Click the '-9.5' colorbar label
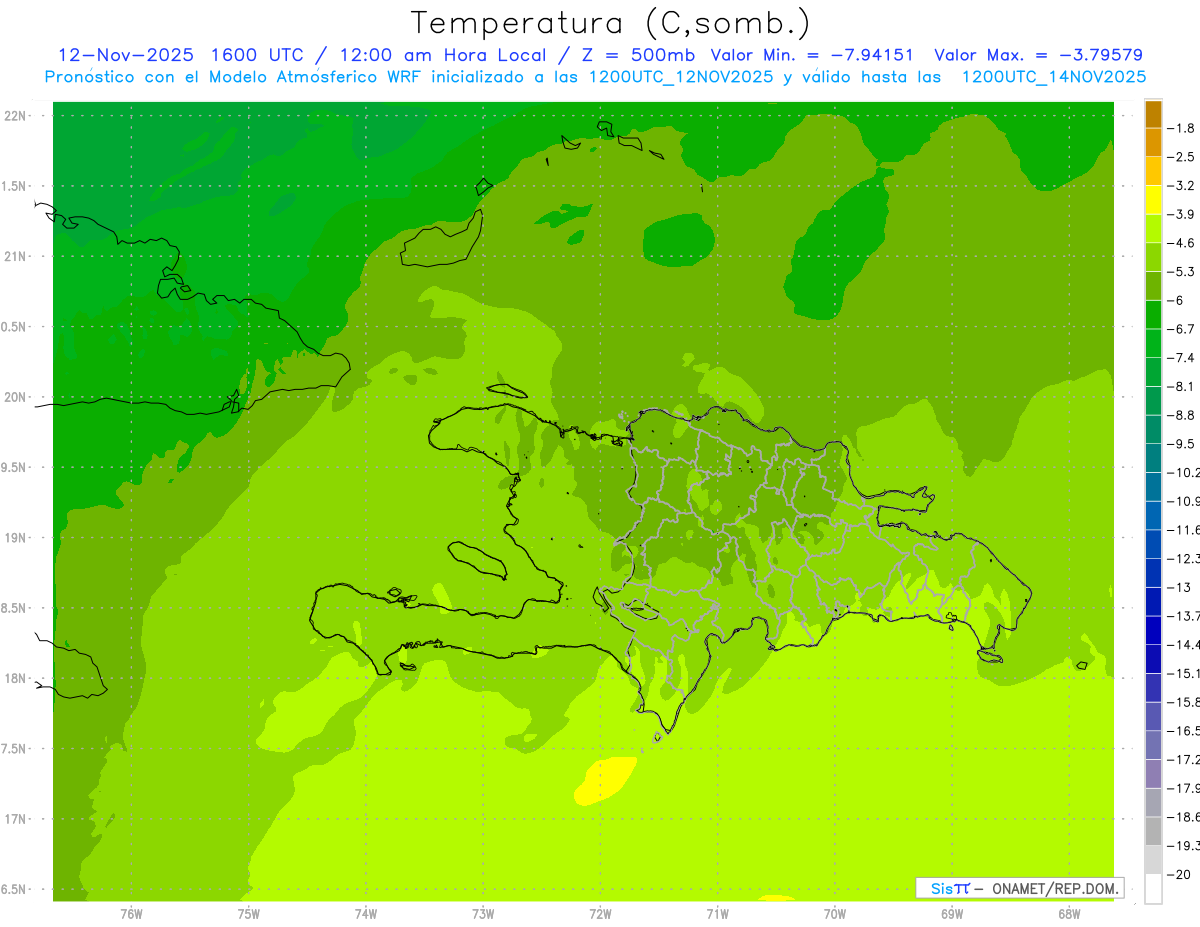The image size is (1200, 927). click(x=1183, y=444)
